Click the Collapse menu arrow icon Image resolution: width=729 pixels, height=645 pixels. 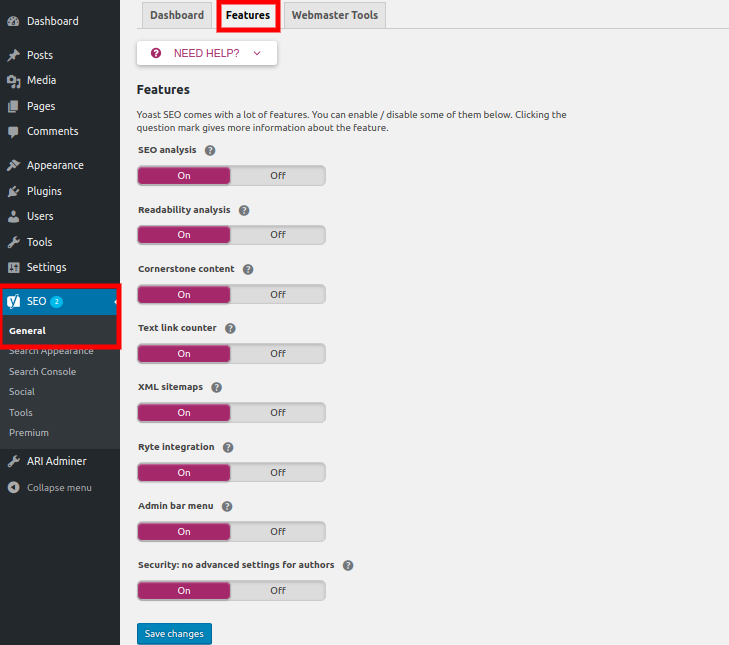point(13,487)
